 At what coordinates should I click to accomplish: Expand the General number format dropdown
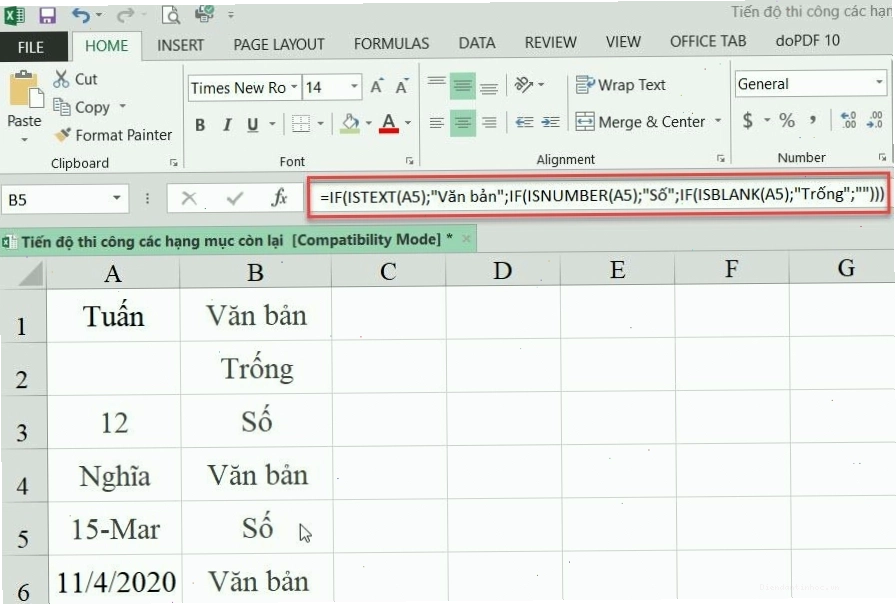tap(879, 83)
